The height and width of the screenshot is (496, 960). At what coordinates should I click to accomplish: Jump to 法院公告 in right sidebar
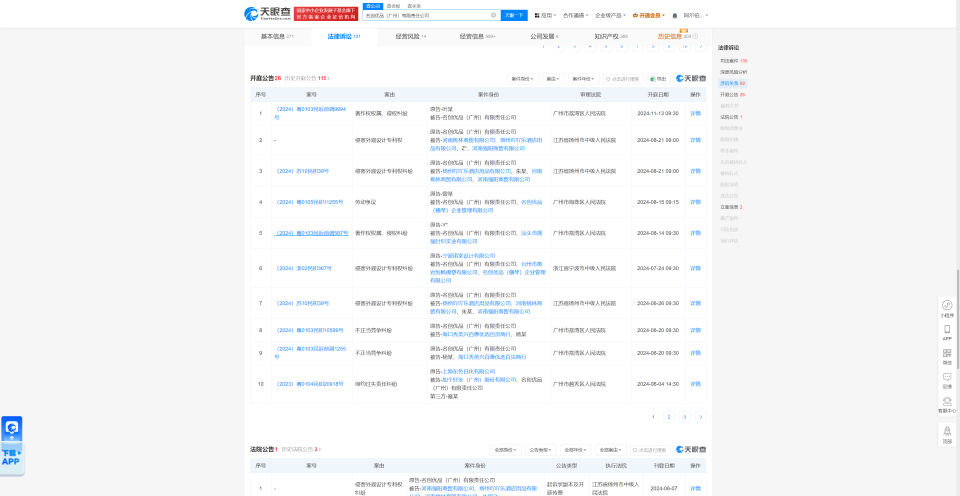pyautogui.click(x=731, y=116)
